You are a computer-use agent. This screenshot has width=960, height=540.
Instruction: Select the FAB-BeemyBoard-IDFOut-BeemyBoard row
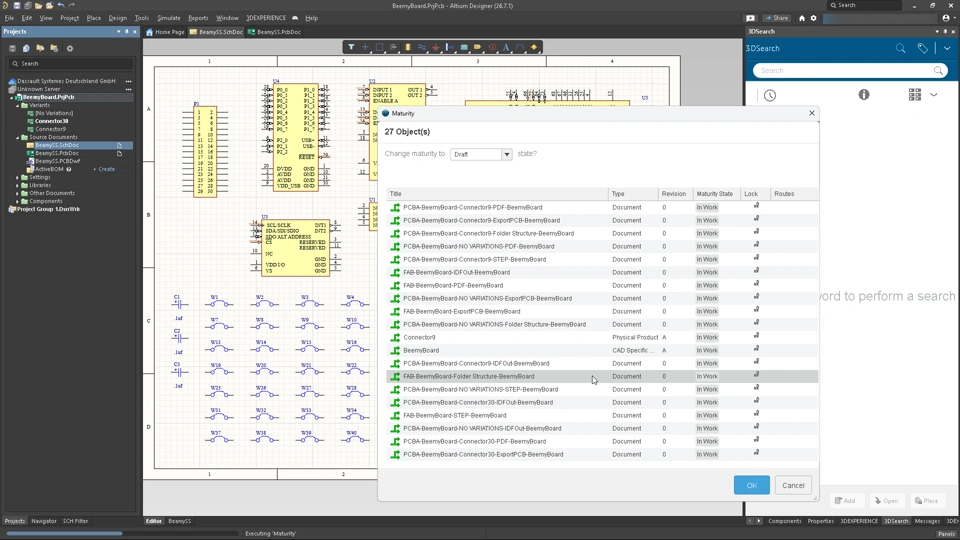coord(602,272)
